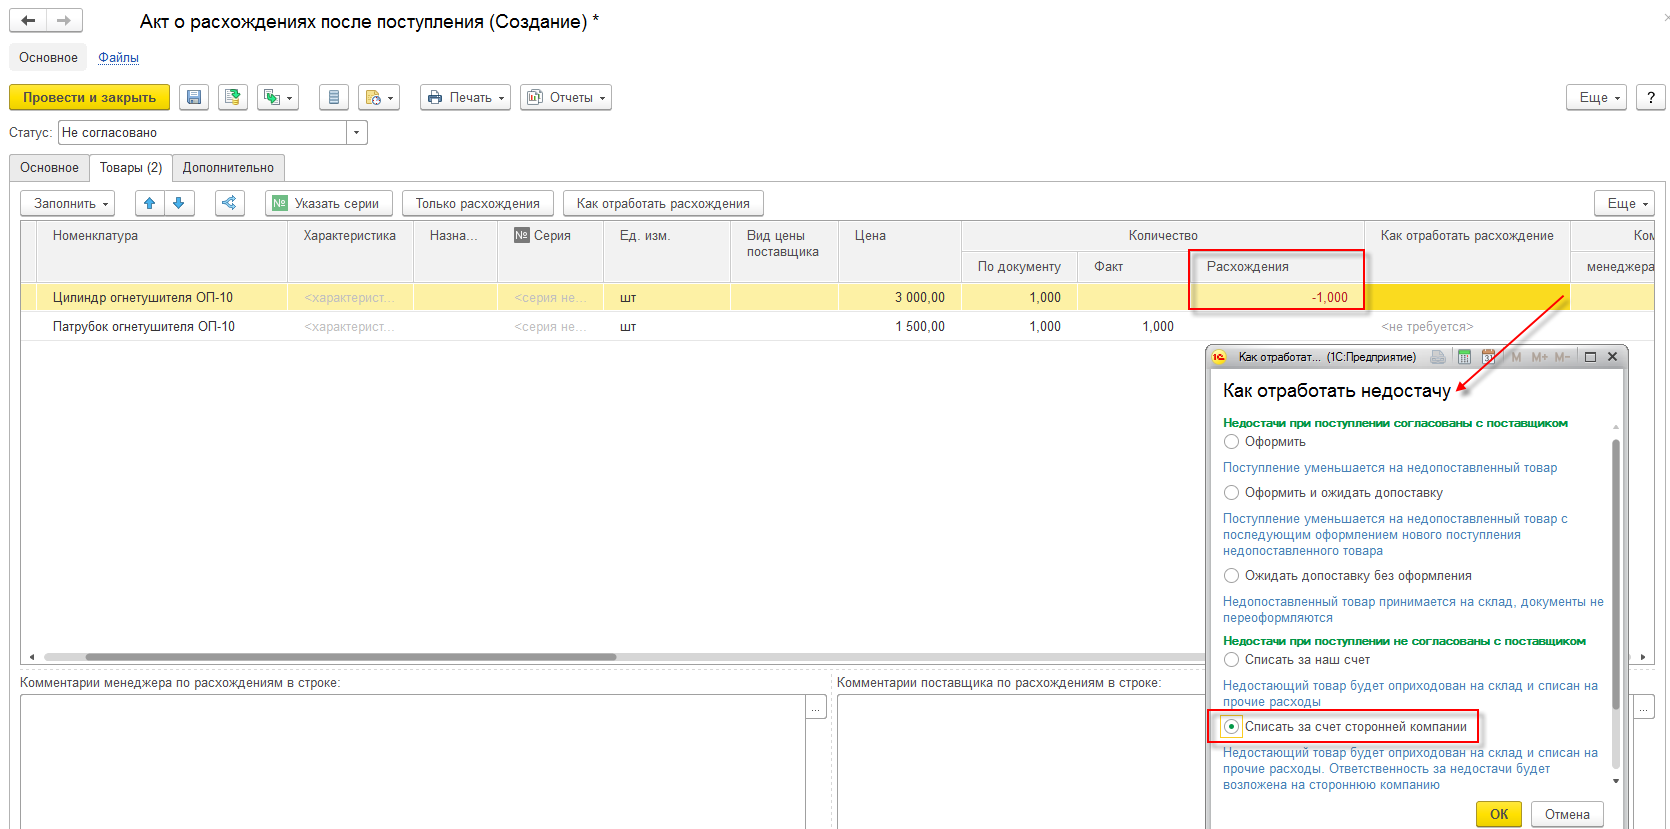This screenshot has height=829, width=1670.
Task: Click Провести и закрыть
Action: coord(90,97)
